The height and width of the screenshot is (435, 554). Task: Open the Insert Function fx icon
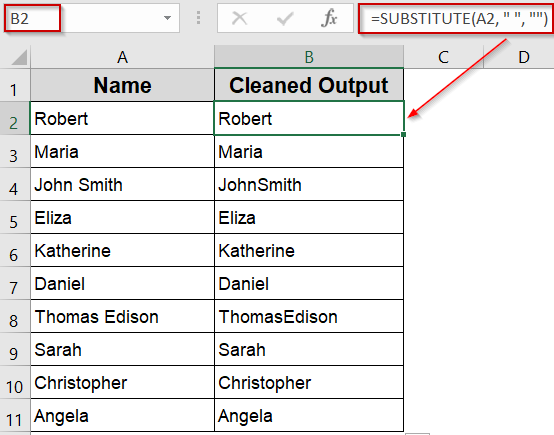tap(329, 18)
